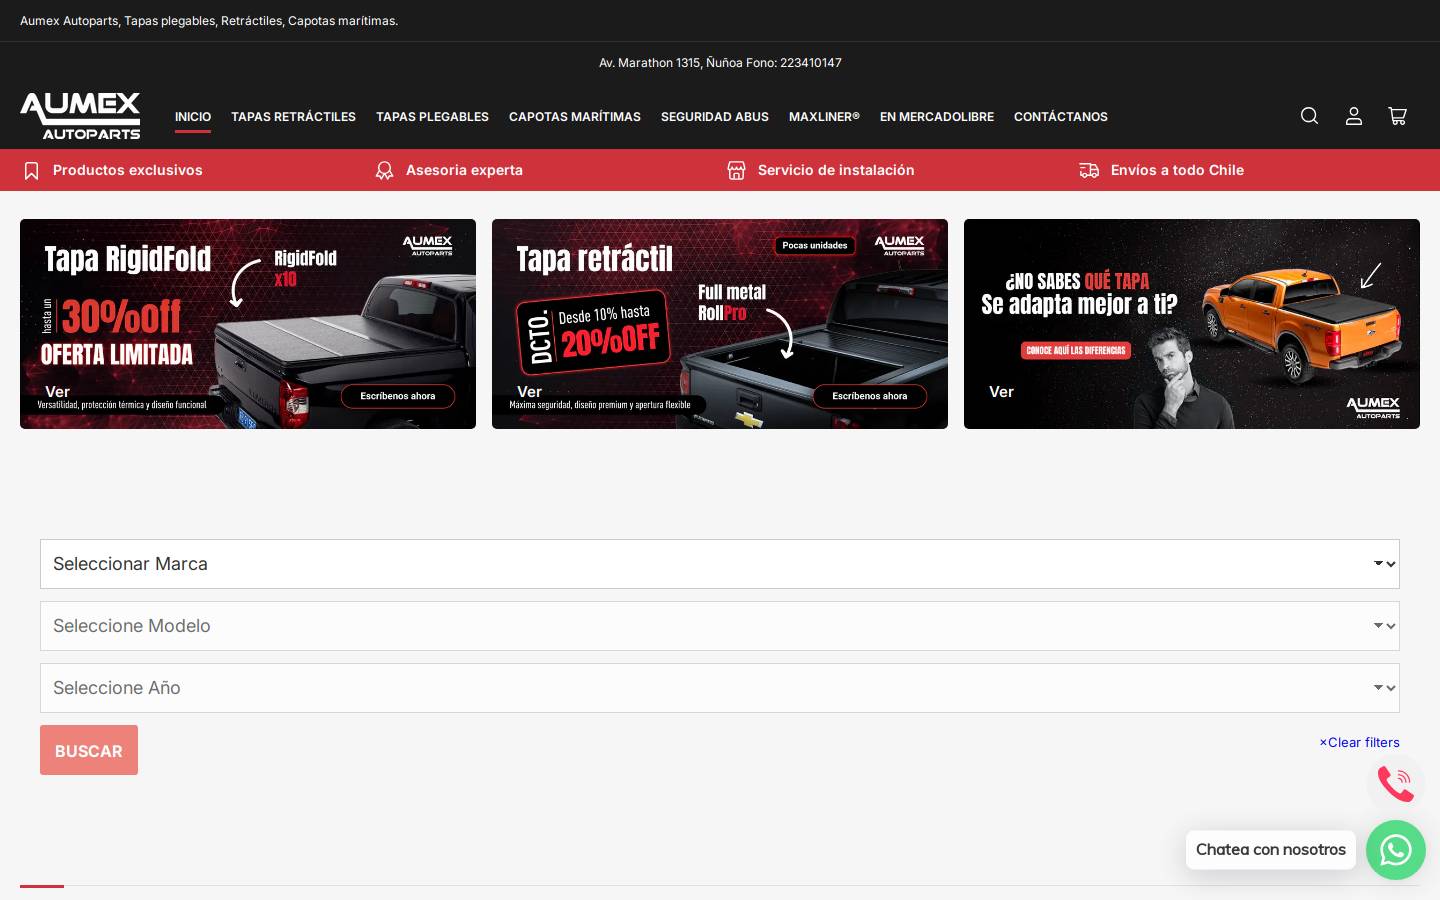1440x900 pixels.
Task: Open the user account icon
Action: coord(1354,116)
